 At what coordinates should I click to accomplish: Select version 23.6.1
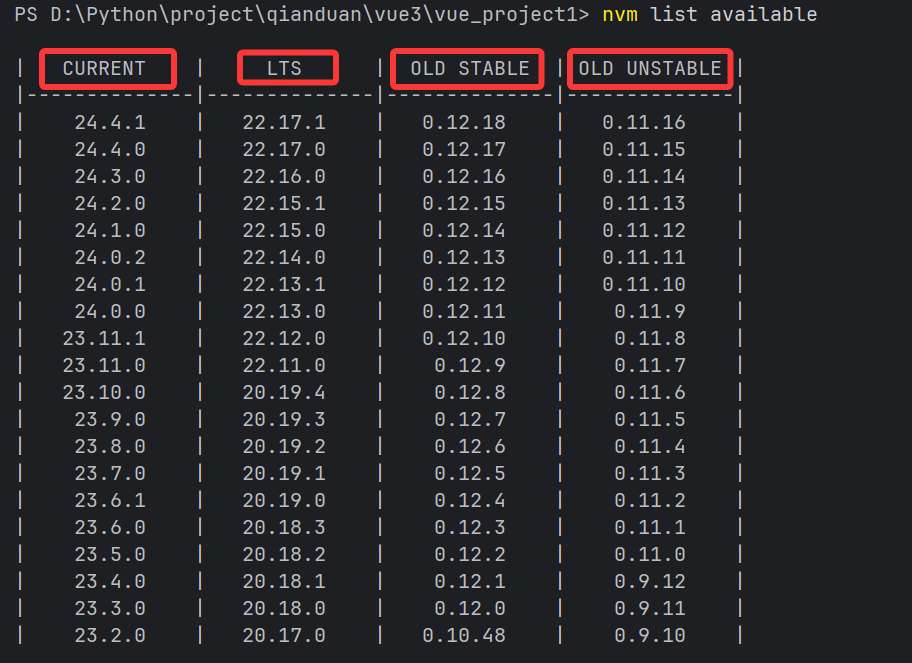click(110, 500)
